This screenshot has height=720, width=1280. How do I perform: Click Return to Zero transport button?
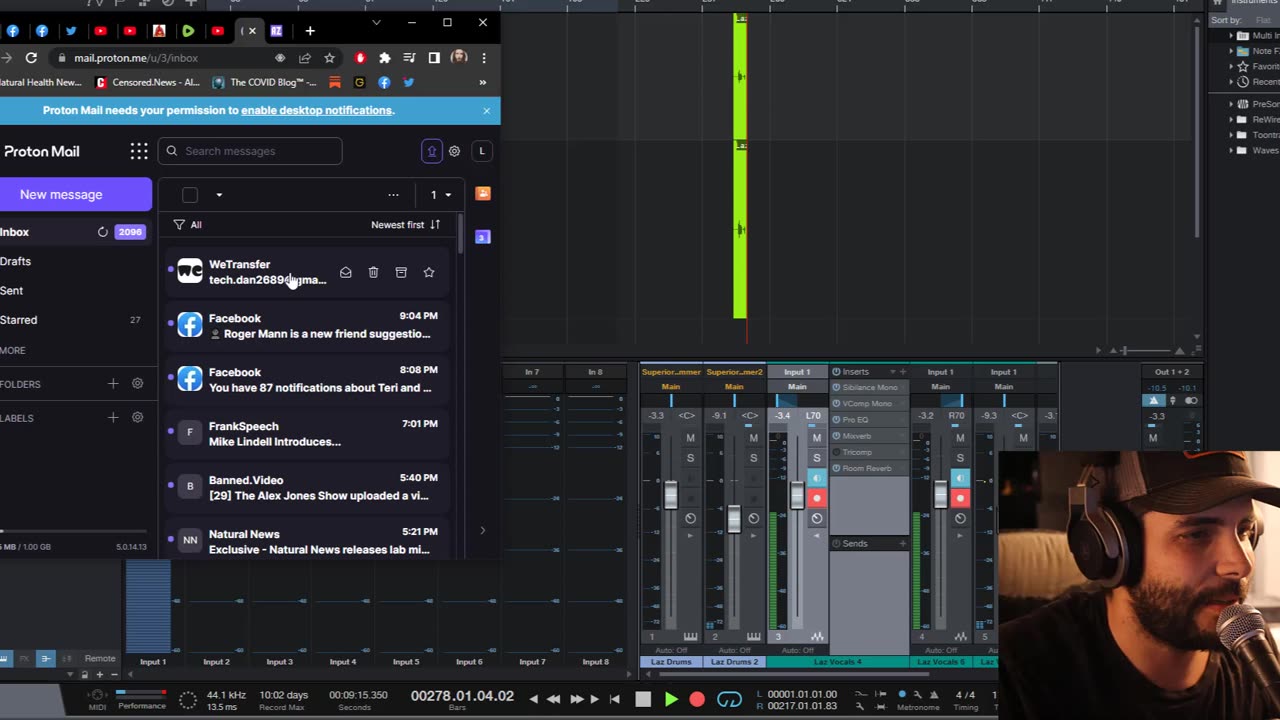(614, 700)
